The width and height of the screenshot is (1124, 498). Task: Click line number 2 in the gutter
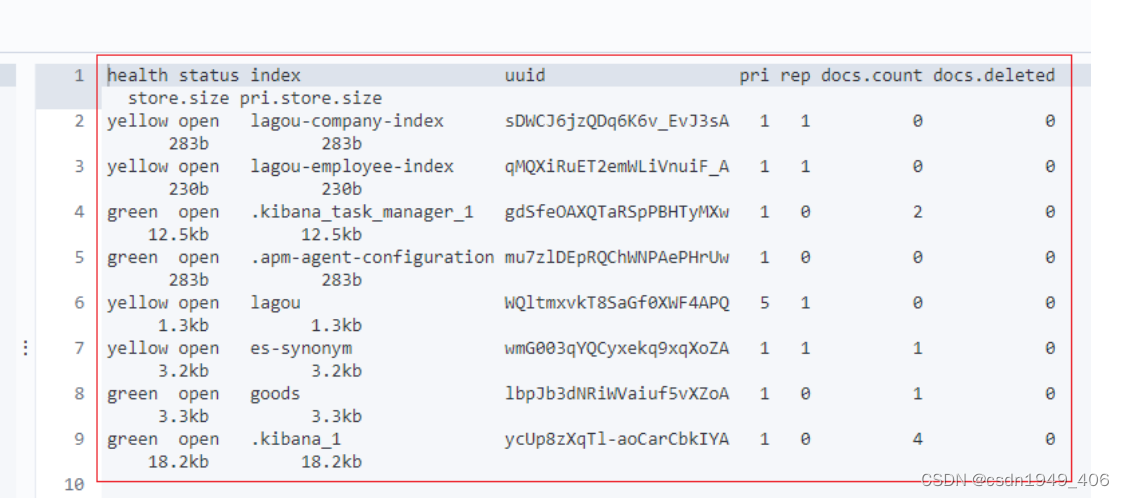coord(80,121)
